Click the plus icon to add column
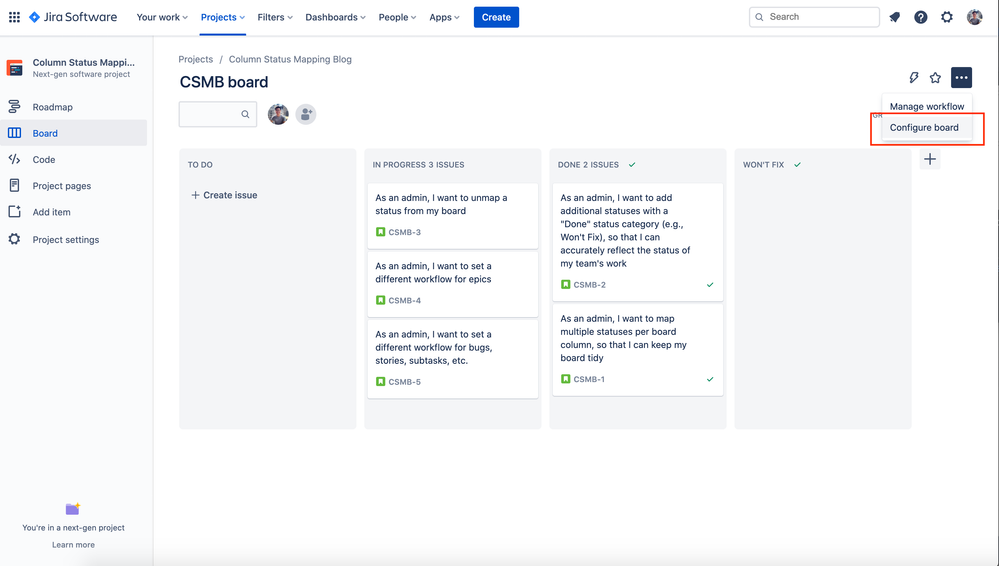This screenshot has width=999, height=566. coord(930,159)
